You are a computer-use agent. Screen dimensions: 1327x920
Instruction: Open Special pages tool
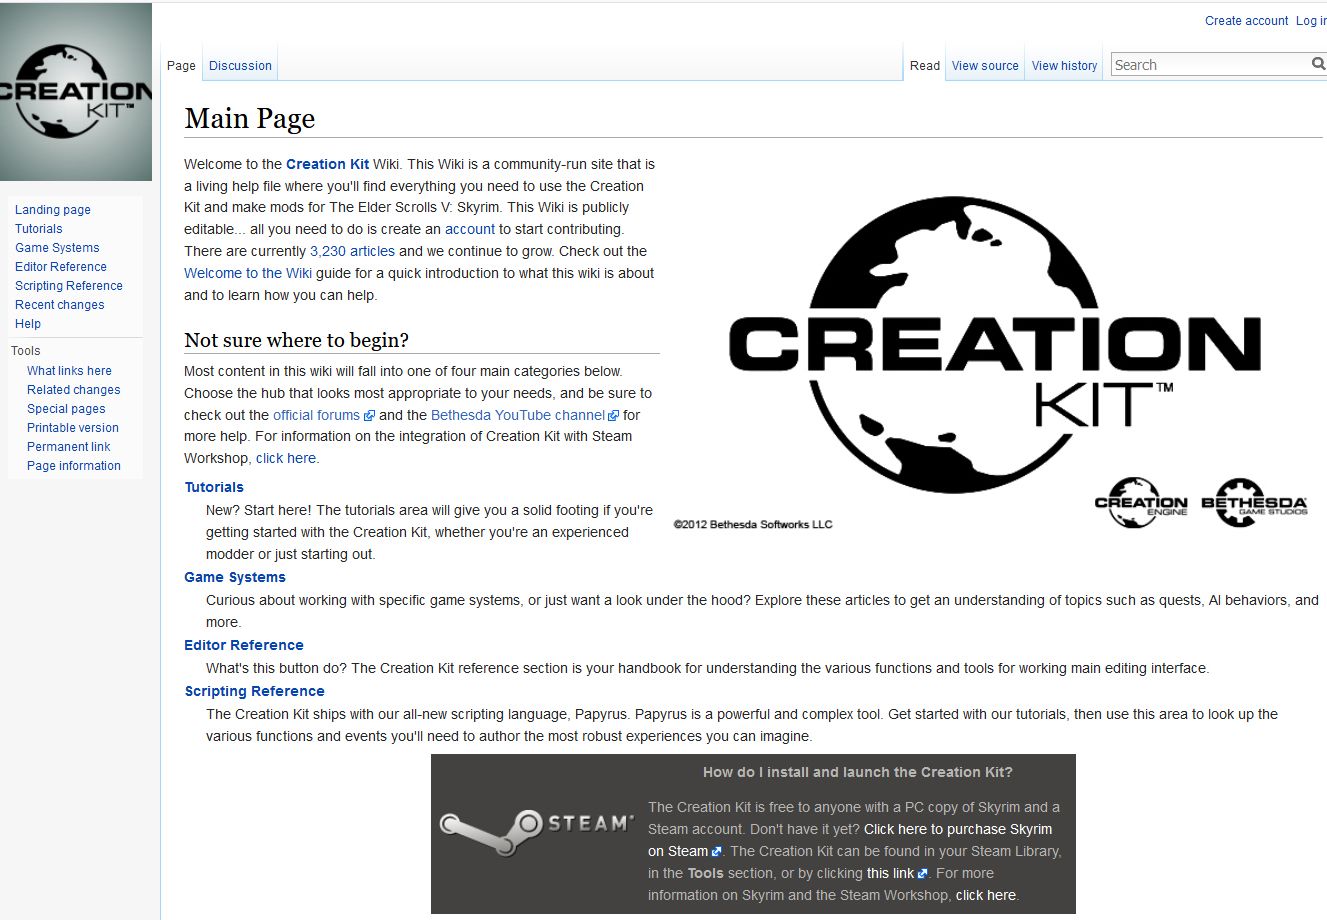pos(66,409)
